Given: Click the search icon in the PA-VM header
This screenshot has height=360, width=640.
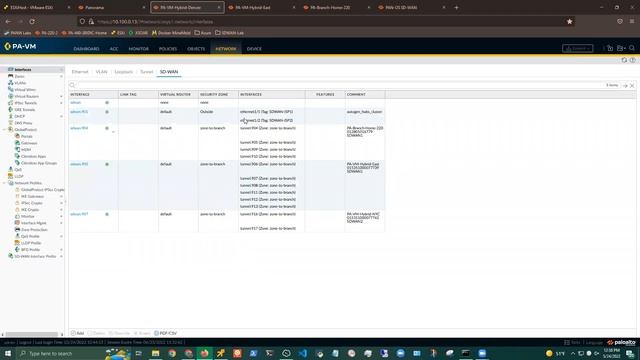Looking at the screenshot, I should tap(632, 48).
